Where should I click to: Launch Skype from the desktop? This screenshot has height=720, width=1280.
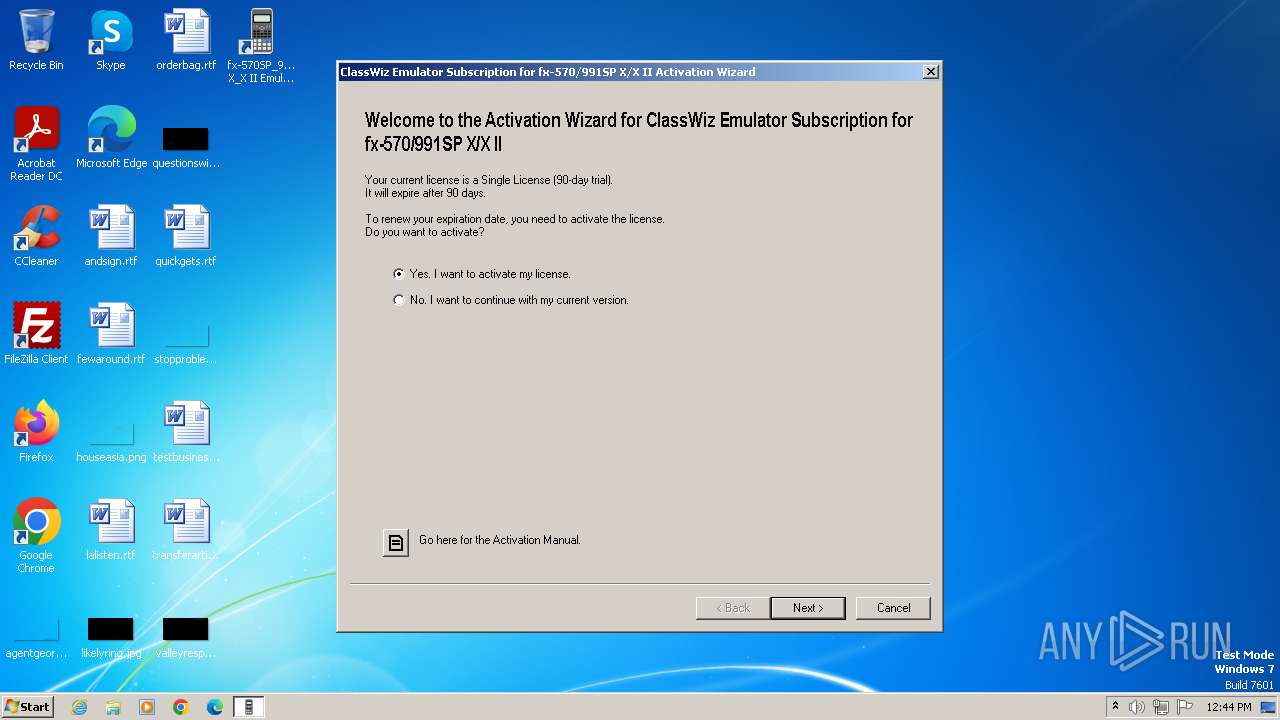111,40
